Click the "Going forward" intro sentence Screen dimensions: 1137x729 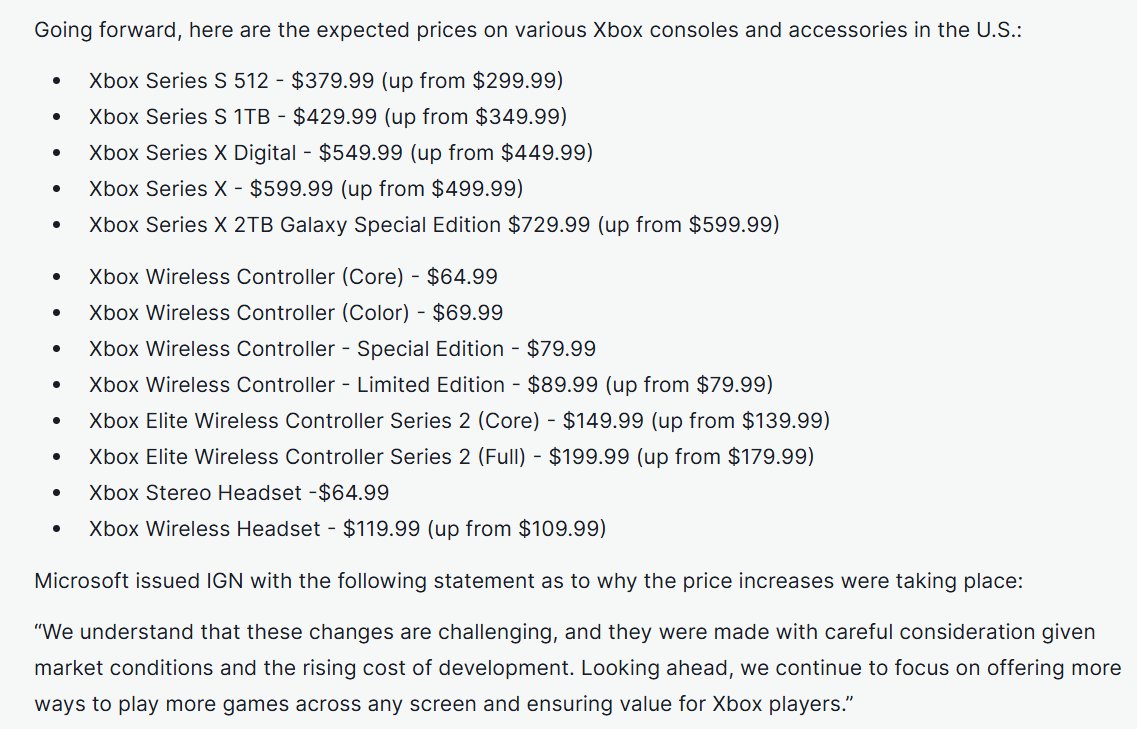point(528,29)
